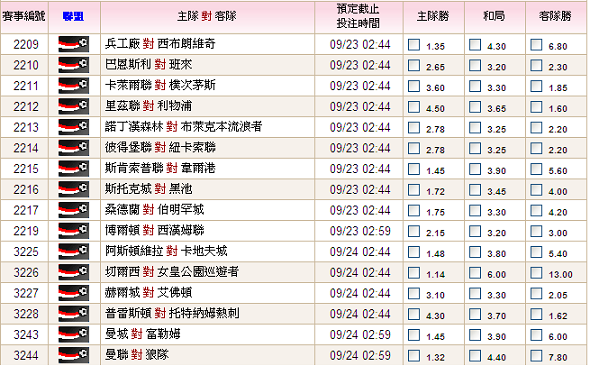This screenshot has width=590, height=366.
Task: Click the league flag icon for match 3226
Action: [73, 272]
